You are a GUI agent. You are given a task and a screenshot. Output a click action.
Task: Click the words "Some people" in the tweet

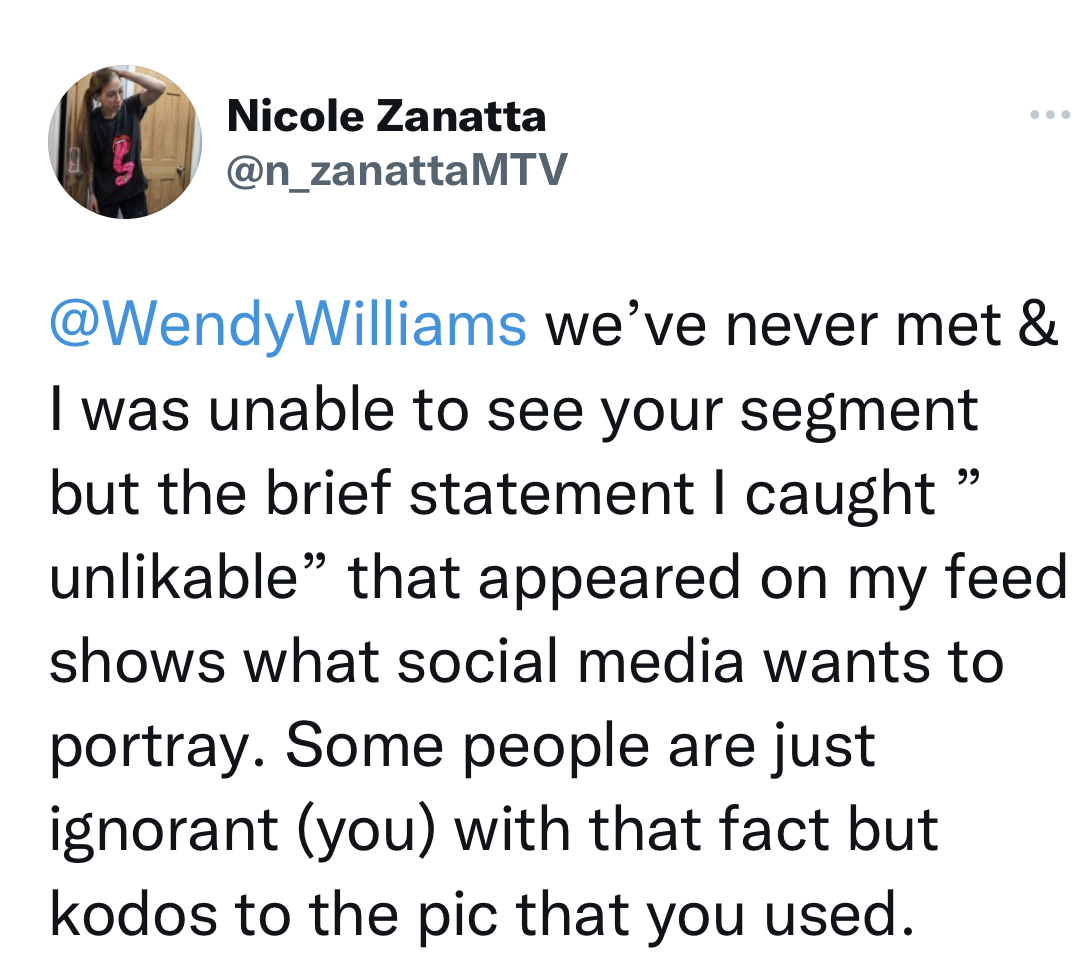[468, 748]
